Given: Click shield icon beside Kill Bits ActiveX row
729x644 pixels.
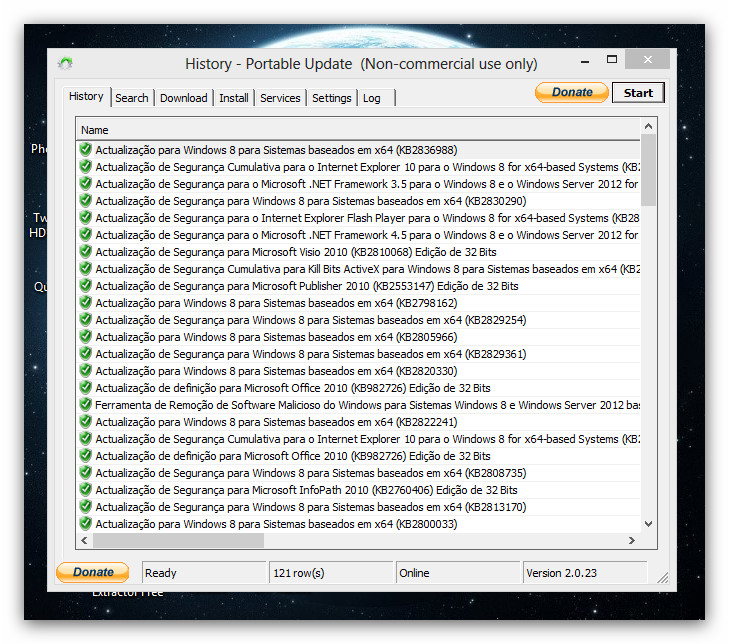Looking at the screenshot, I should coord(85,268).
